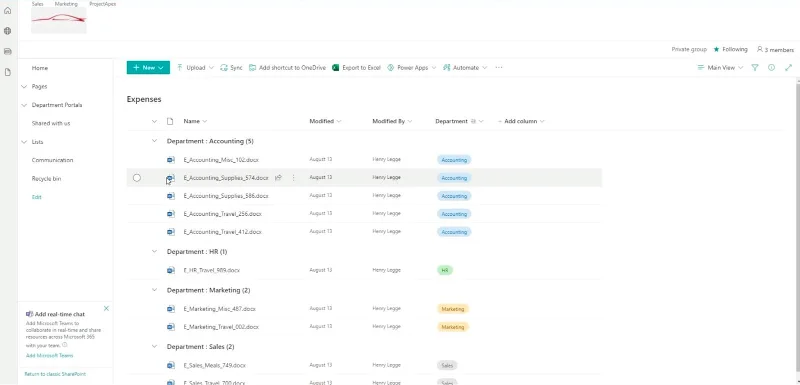This screenshot has height=385, width=800.
Task: Click Word icon of E_Accounting_Misc_102.docx
Action: pos(170,160)
